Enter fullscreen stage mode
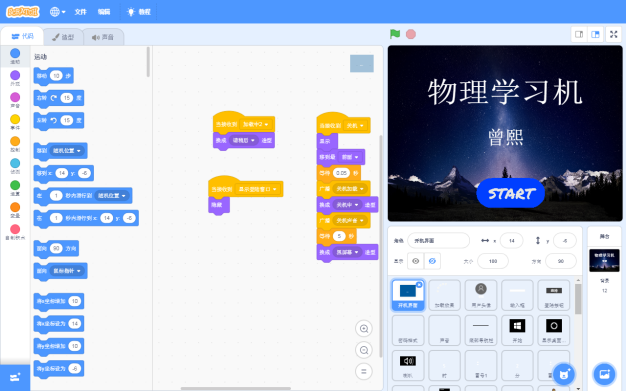This screenshot has height=391, width=626. [614, 35]
